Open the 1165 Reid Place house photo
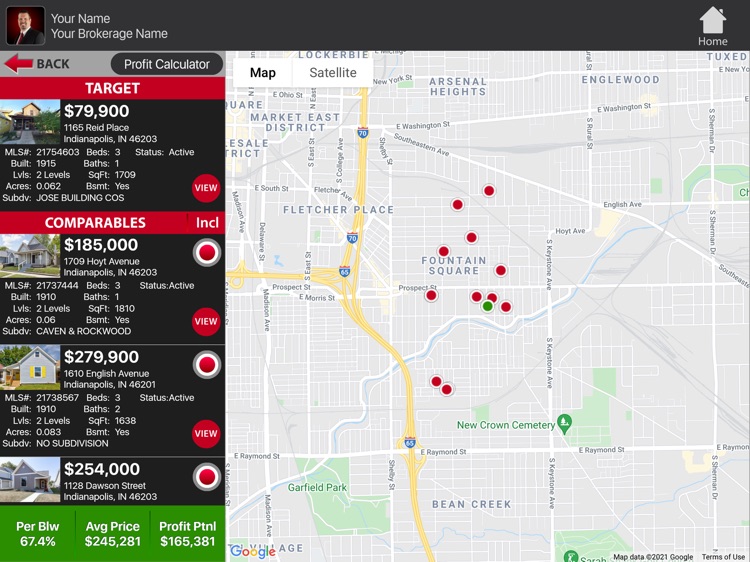Viewport: 750px width, 562px height. 30,122
